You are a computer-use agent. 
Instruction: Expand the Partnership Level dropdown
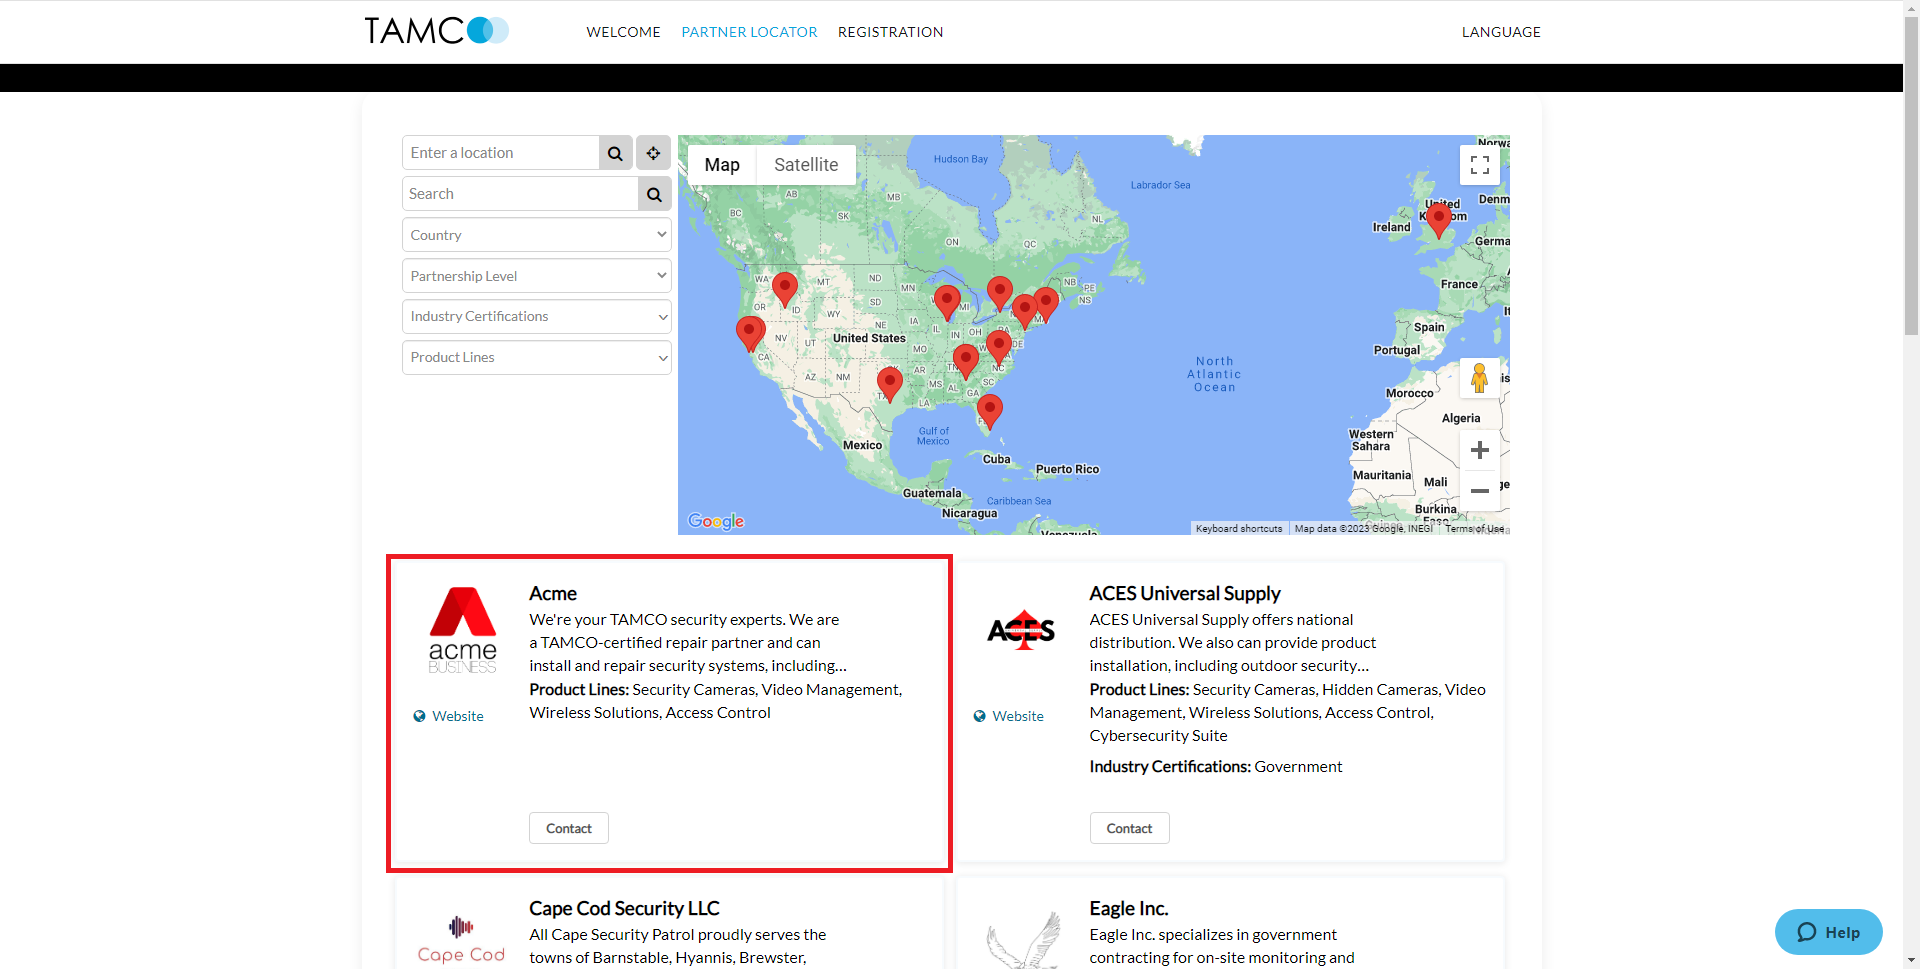coord(536,275)
